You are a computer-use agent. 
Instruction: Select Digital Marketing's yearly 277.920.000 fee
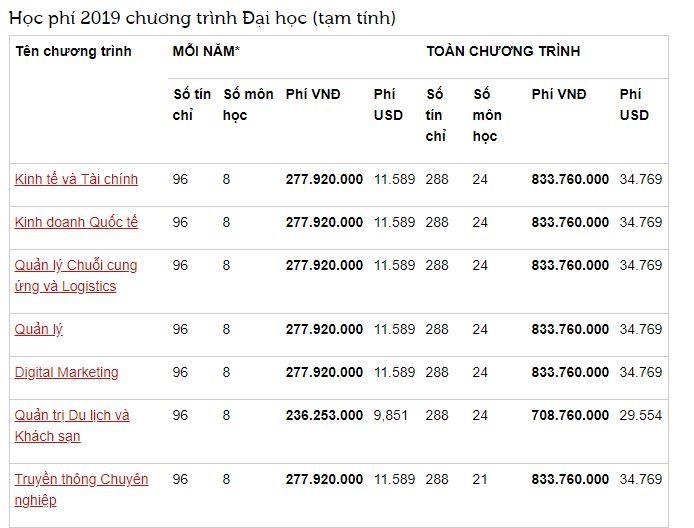click(324, 372)
